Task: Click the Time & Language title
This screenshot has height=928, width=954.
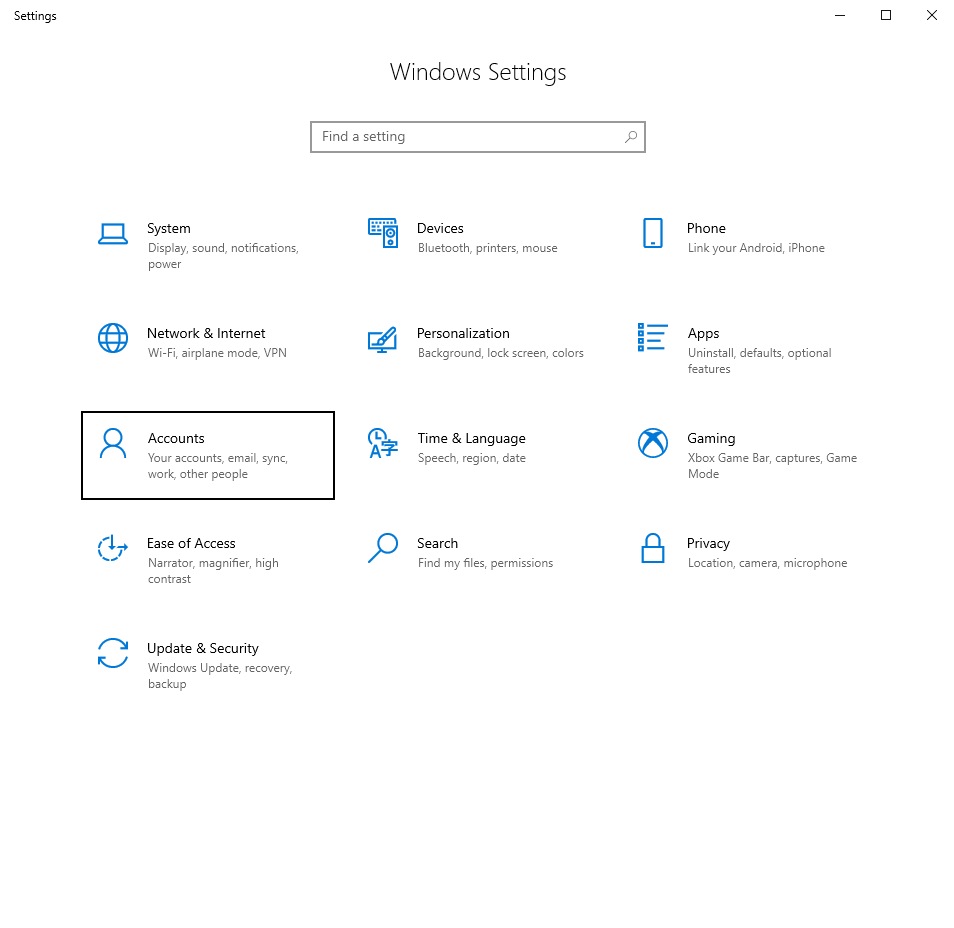Action: pos(472,439)
